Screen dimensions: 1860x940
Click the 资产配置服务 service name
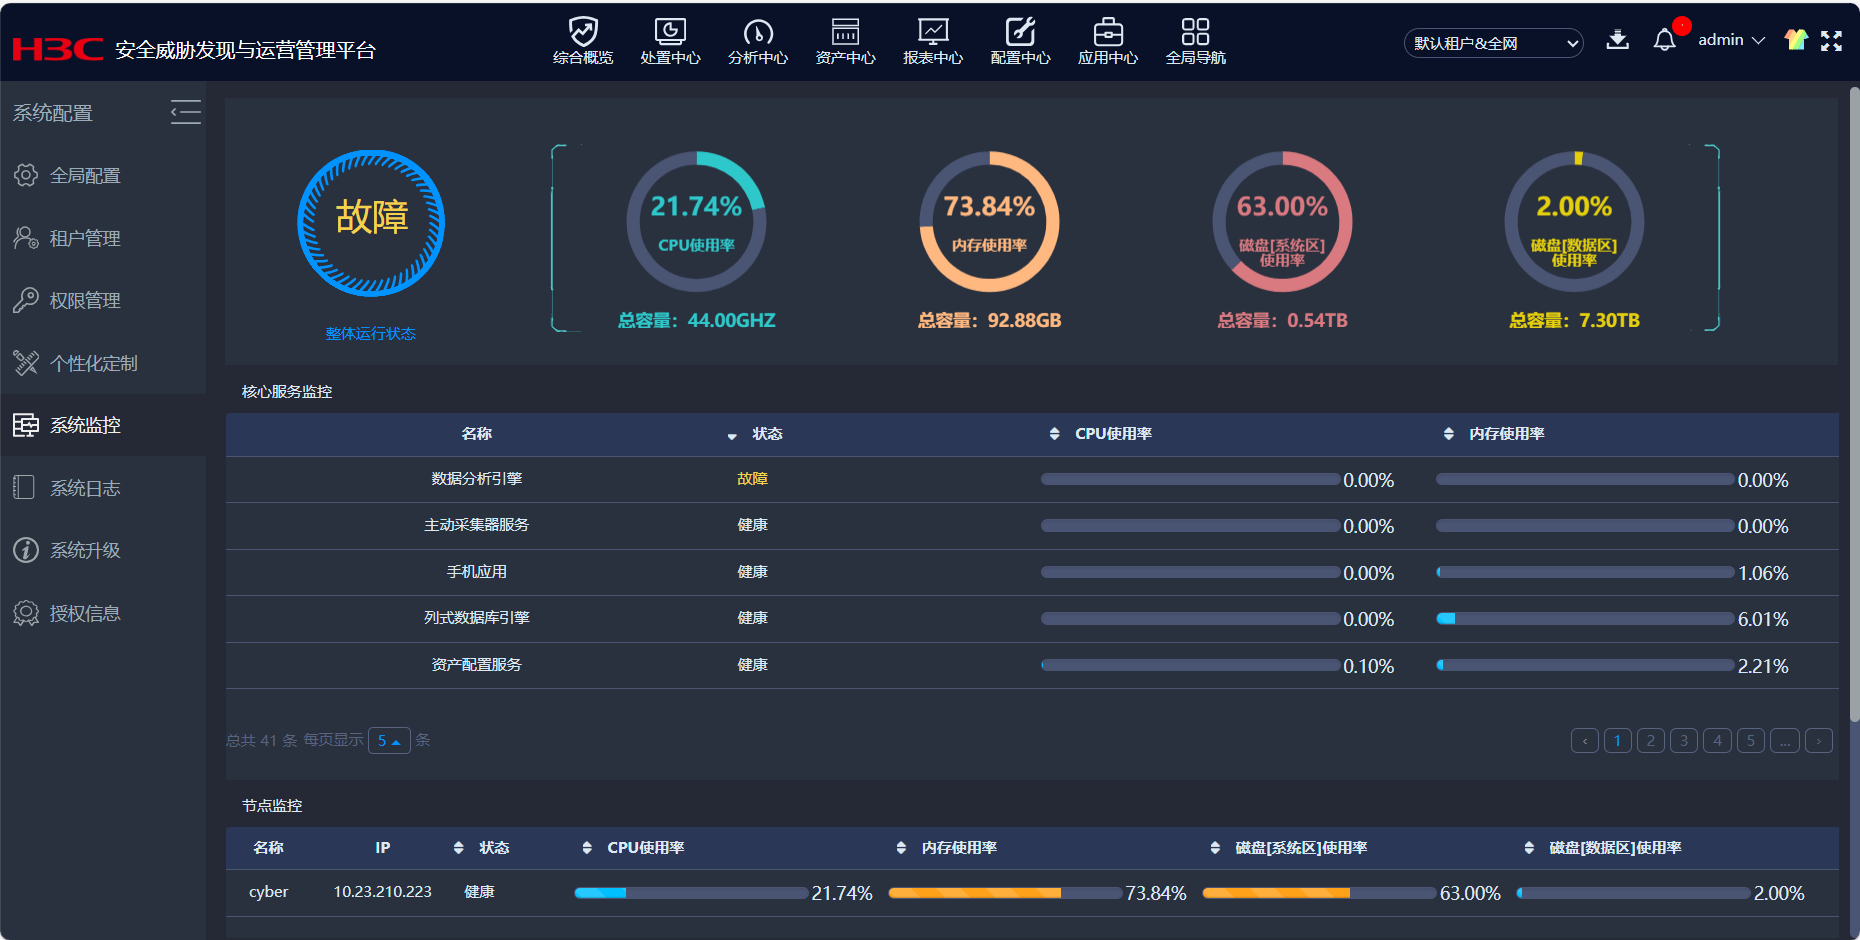coord(476,665)
